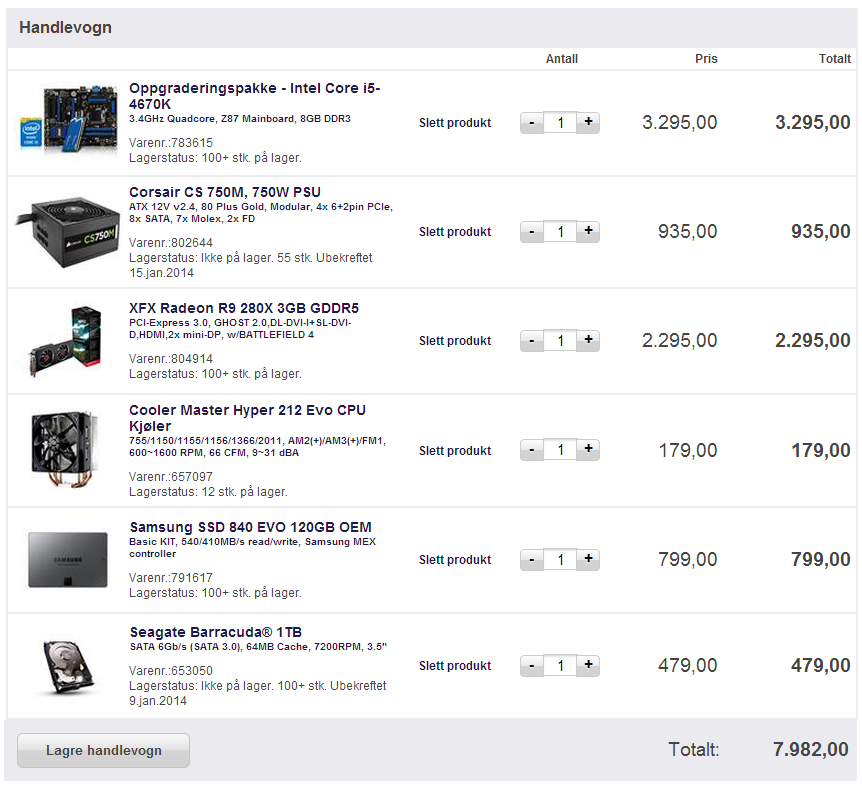Open Cooler Master Hyper 212 Evo CPU Kjøler title
This screenshot has height=786, width=862.
247,418
